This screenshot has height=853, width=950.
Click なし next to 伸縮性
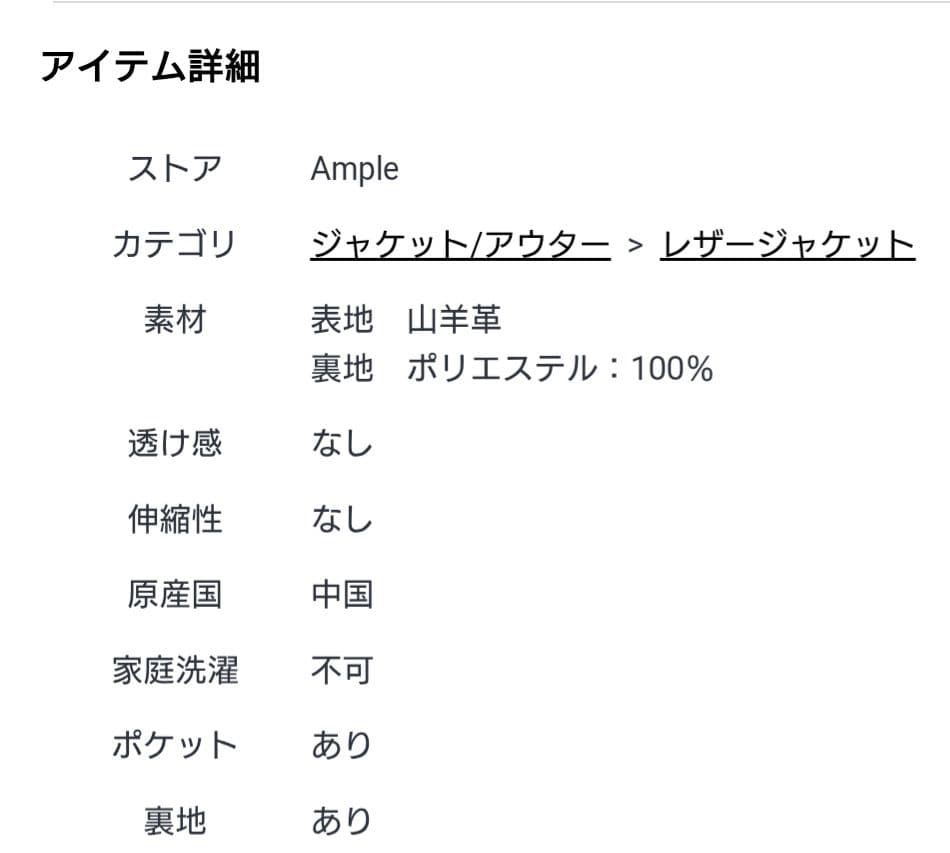[342, 519]
